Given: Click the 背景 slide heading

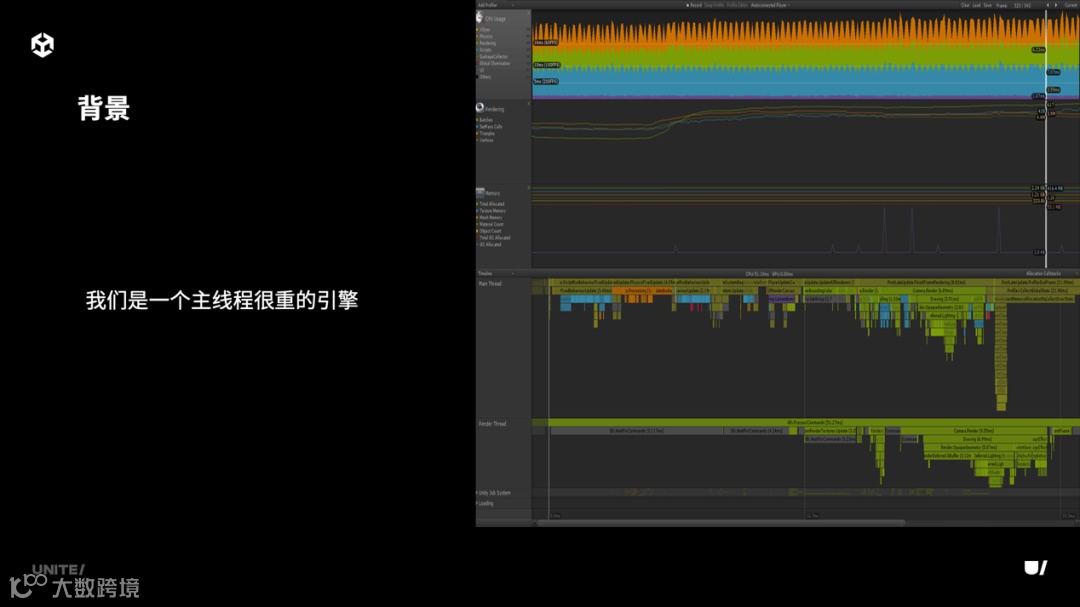Looking at the screenshot, I should click(x=103, y=108).
